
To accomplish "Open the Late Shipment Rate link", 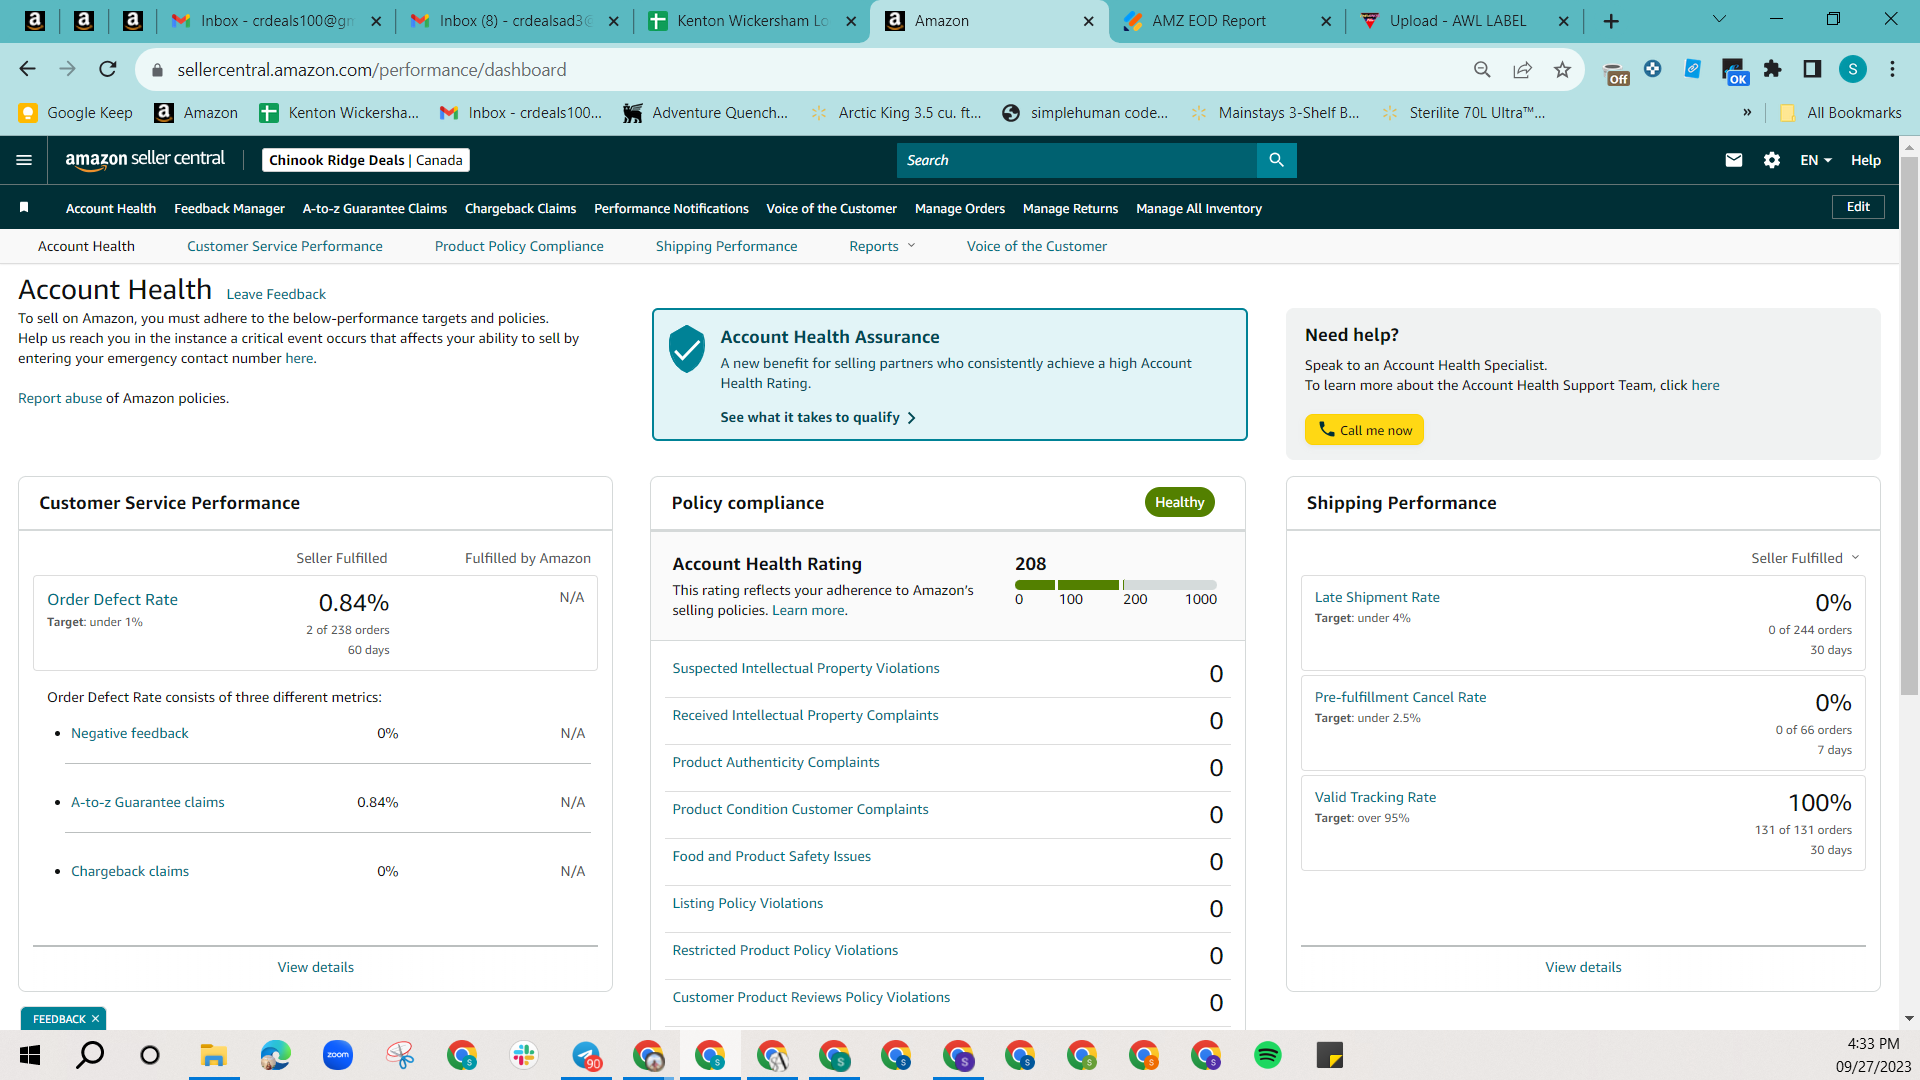I will pyautogui.click(x=1377, y=597).
